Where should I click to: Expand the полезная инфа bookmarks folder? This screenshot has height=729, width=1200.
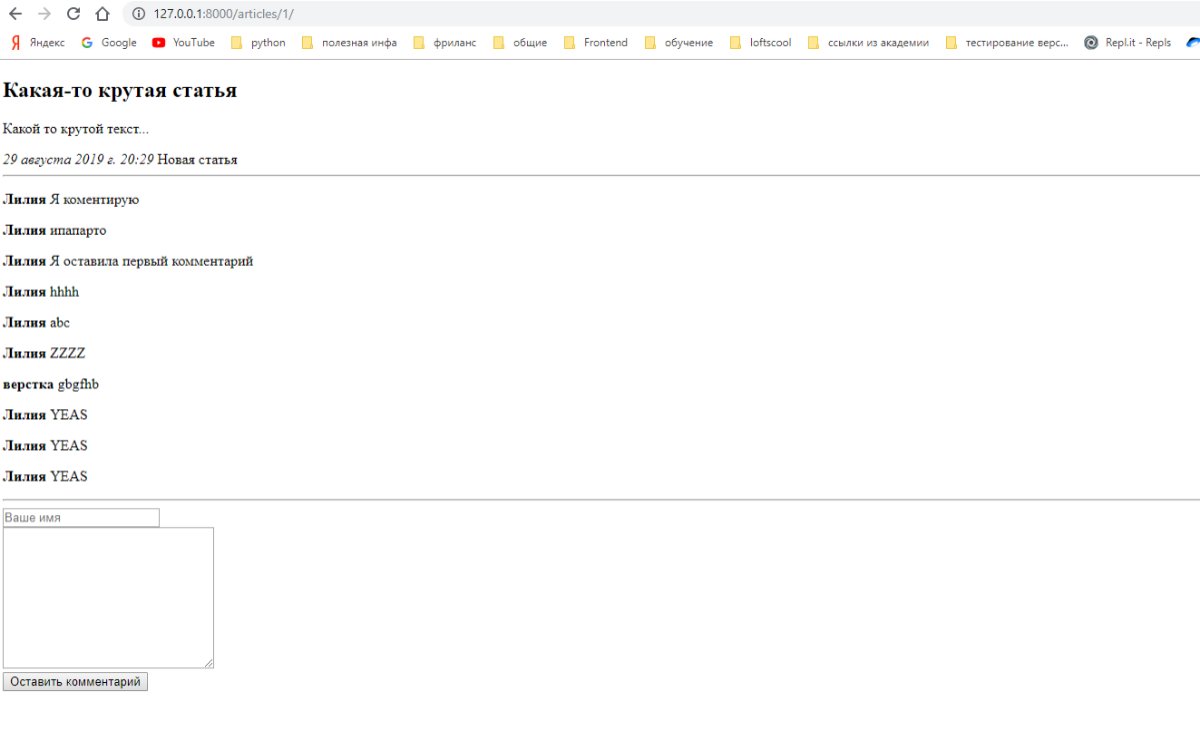(349, 43)
